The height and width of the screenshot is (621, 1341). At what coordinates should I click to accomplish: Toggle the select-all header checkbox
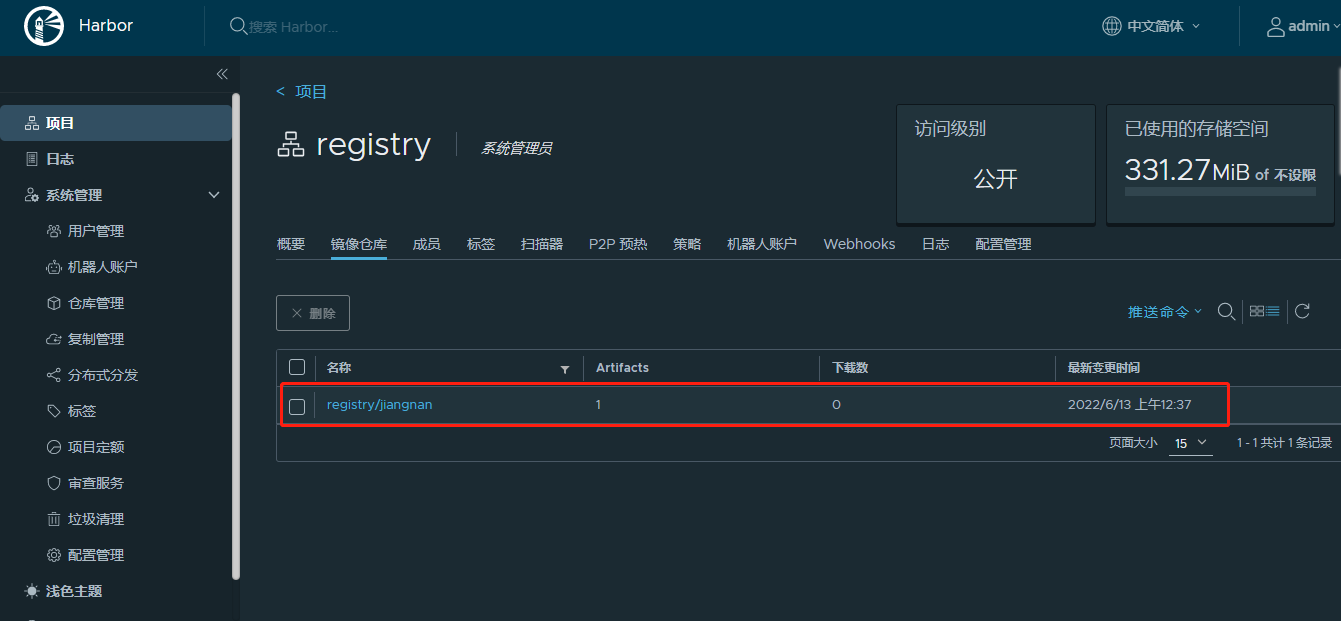point(297,367)
